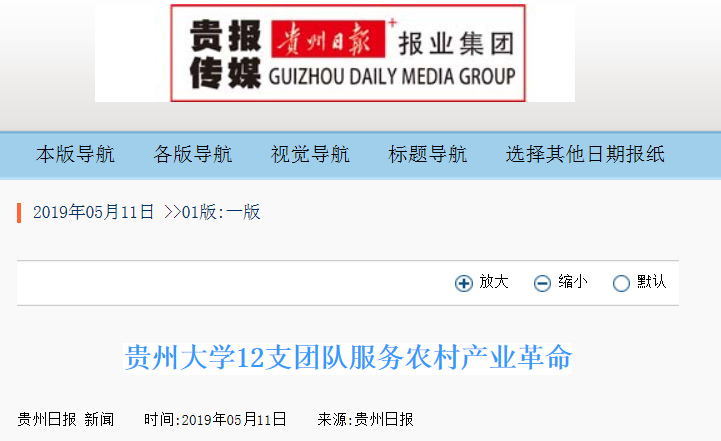The image size is (721, 441).
Task: Open 各版导航 menu item
Action: (x=193, y=155)
